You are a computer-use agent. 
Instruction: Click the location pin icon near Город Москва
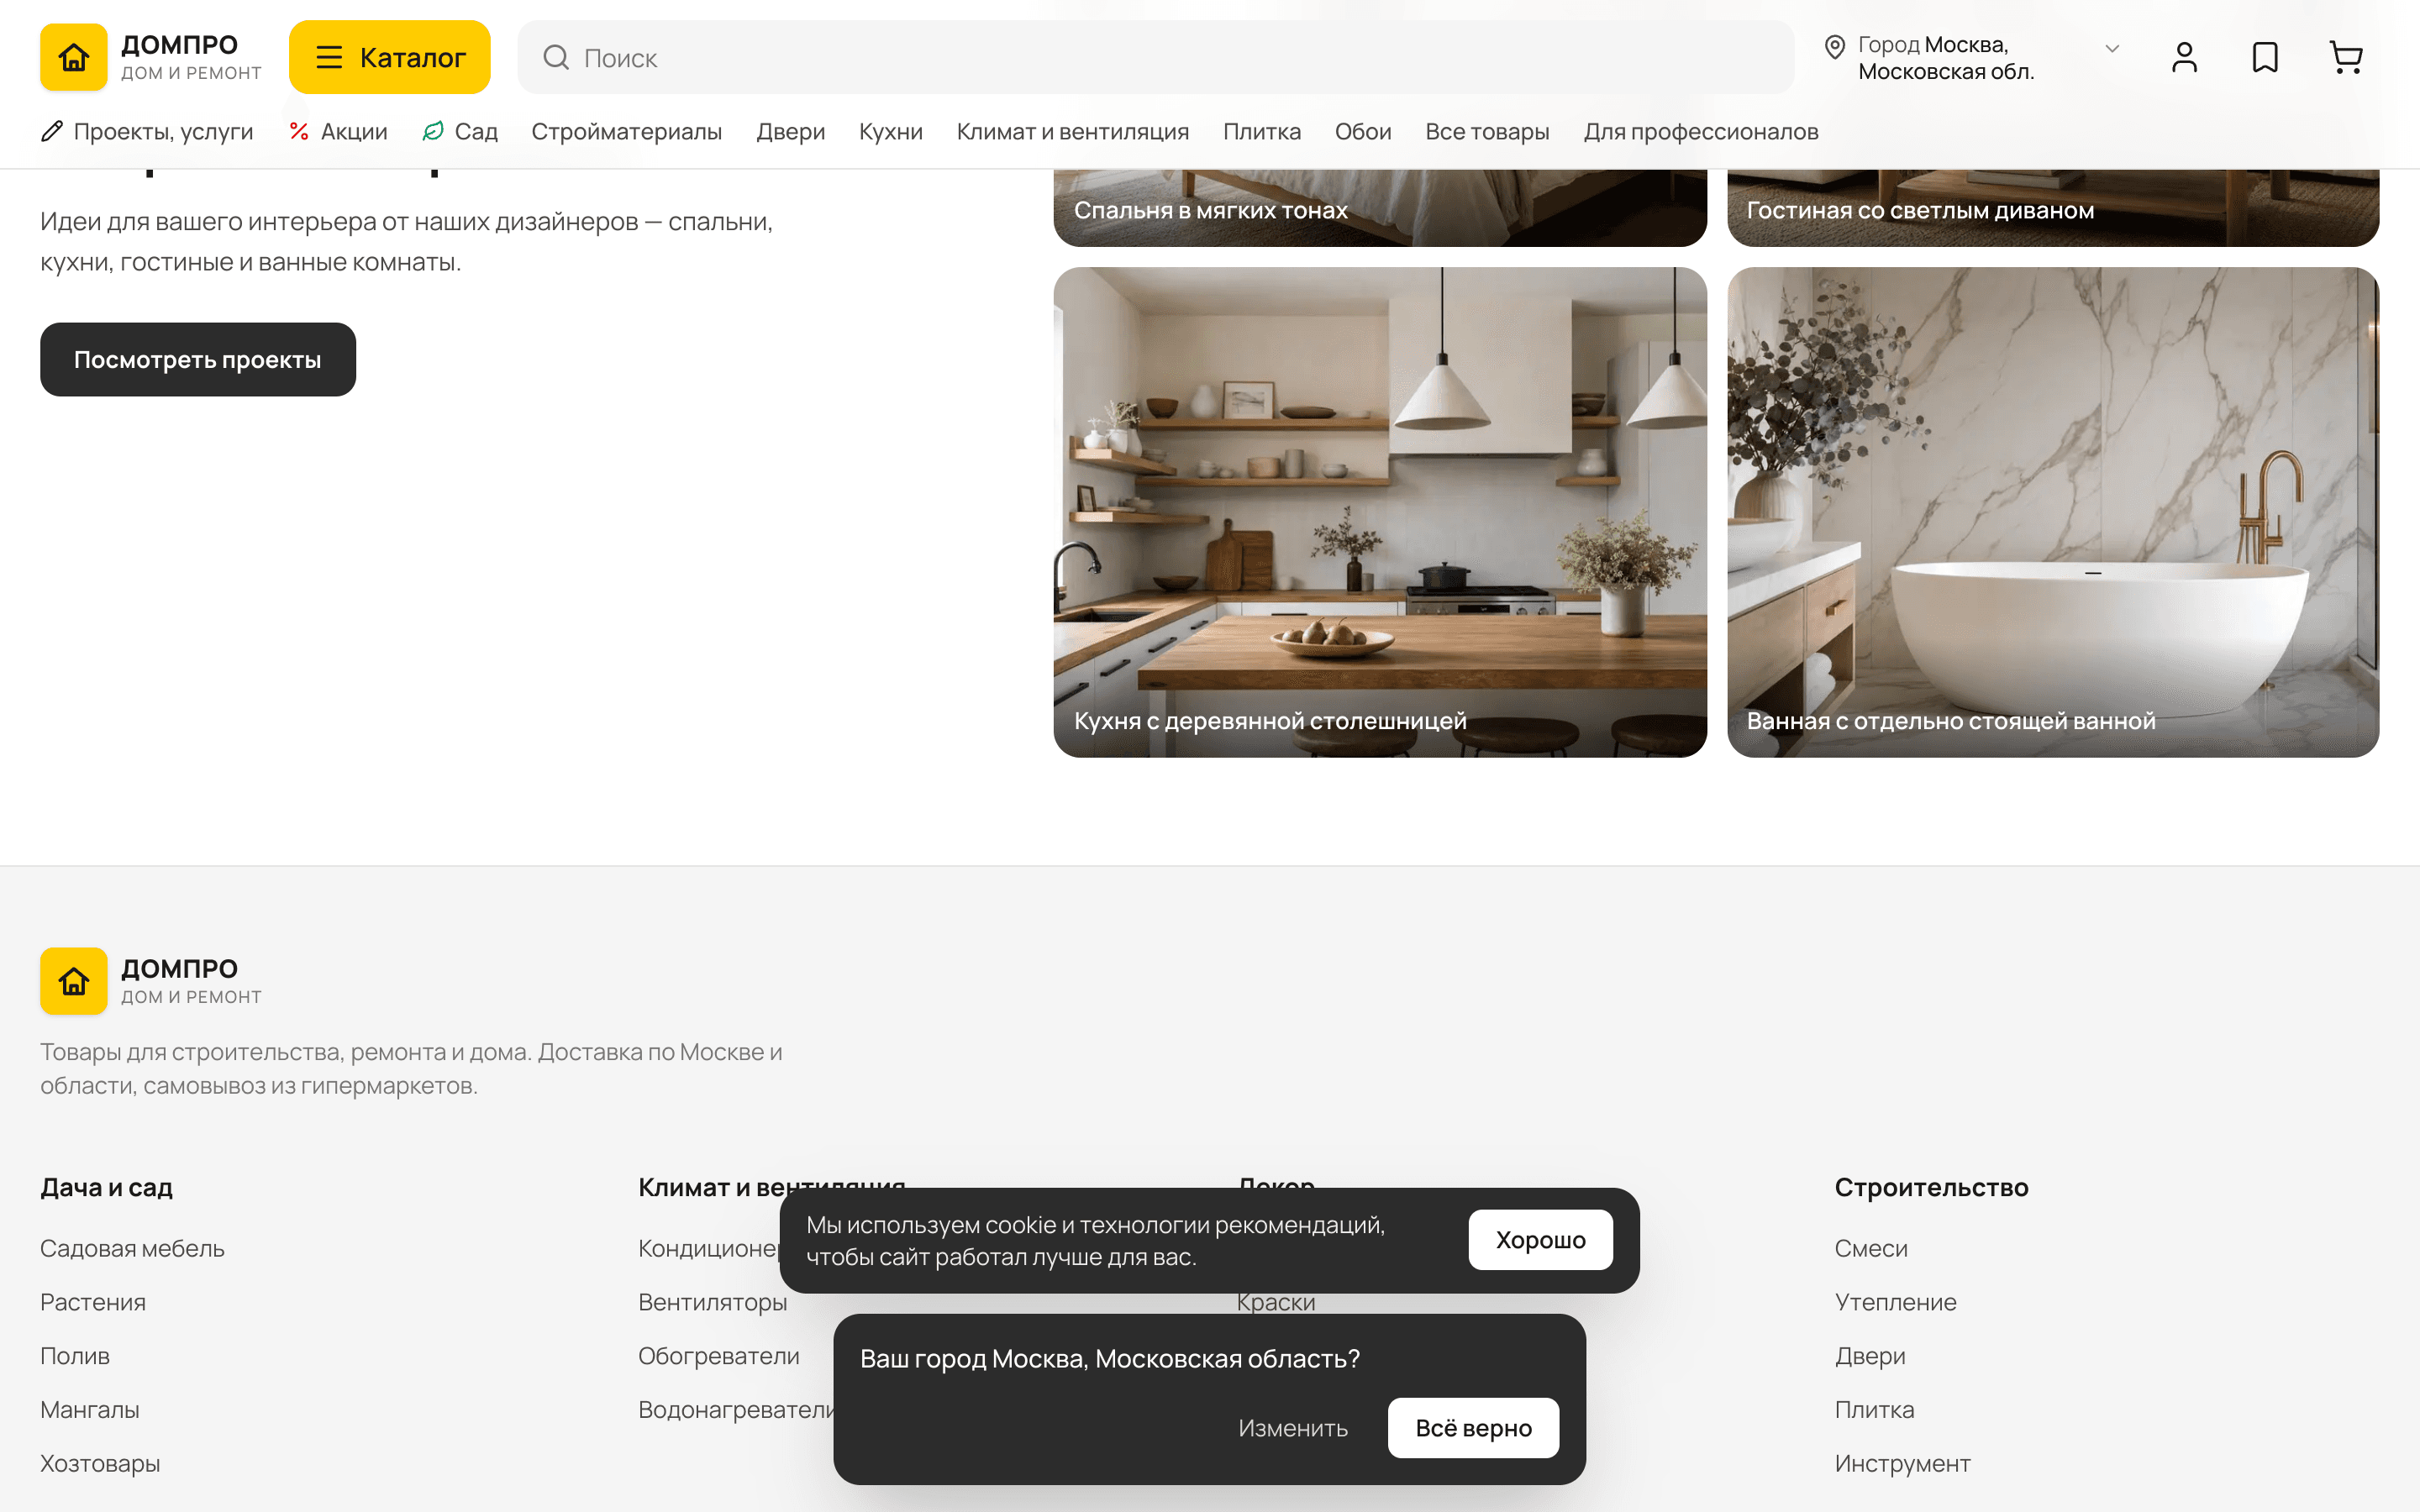(x=1834, y=47)
